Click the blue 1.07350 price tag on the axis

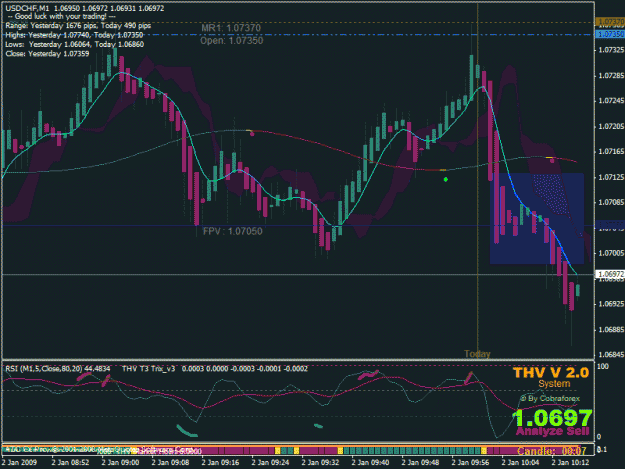(x=610, y=34)
